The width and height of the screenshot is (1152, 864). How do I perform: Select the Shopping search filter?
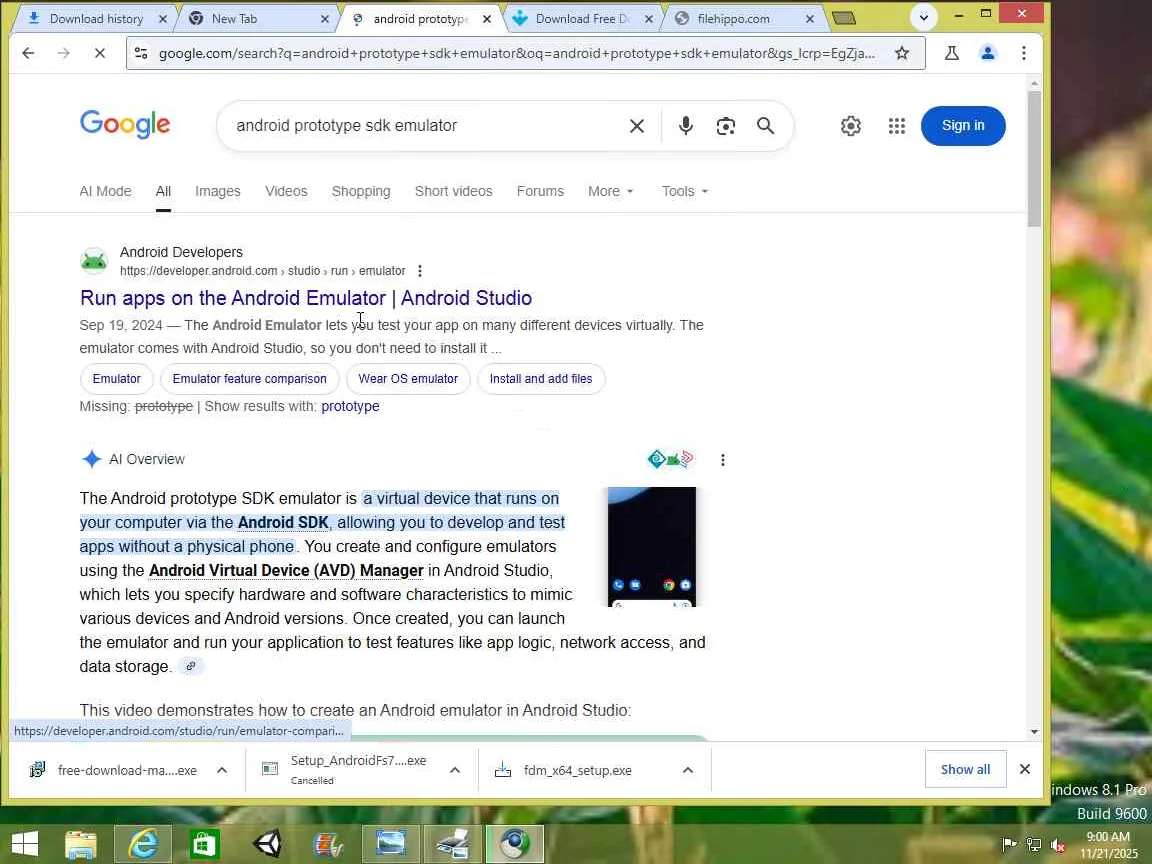click(361, 191)
